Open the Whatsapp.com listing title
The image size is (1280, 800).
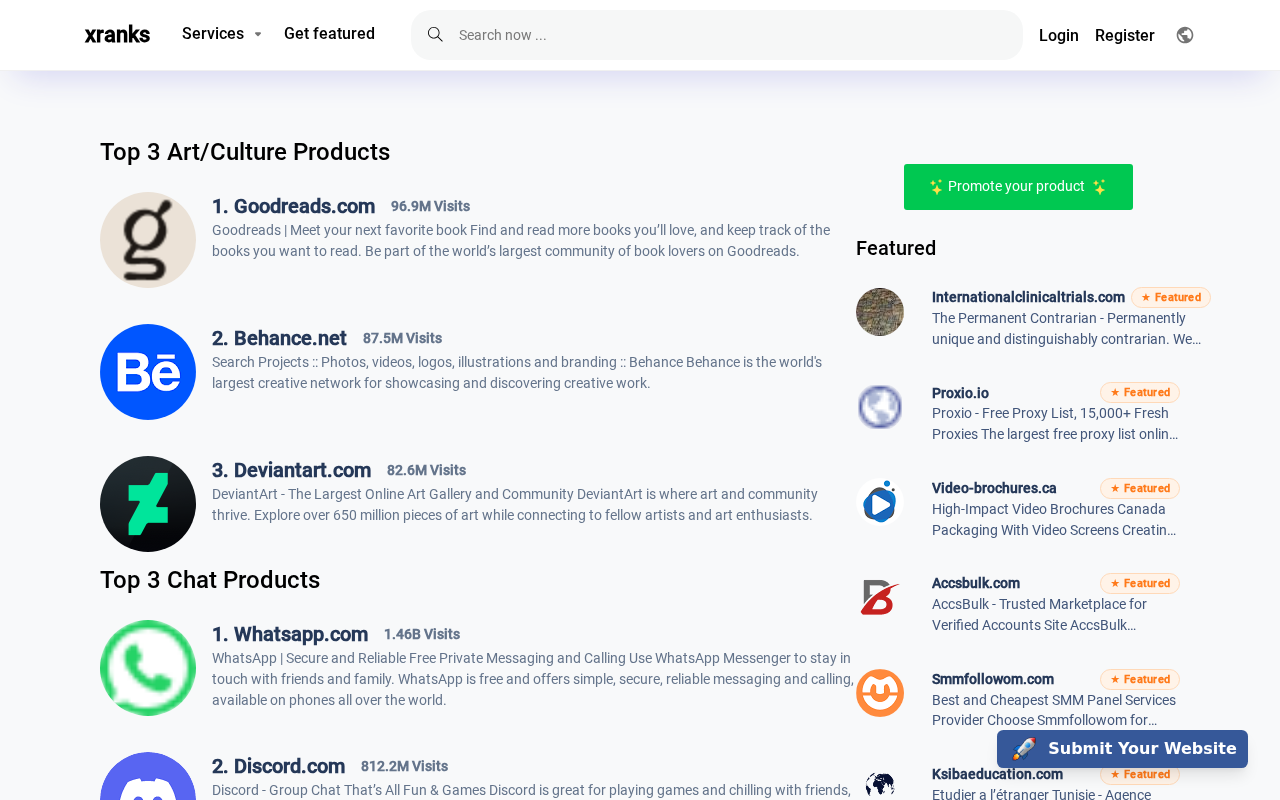[290, 634]
